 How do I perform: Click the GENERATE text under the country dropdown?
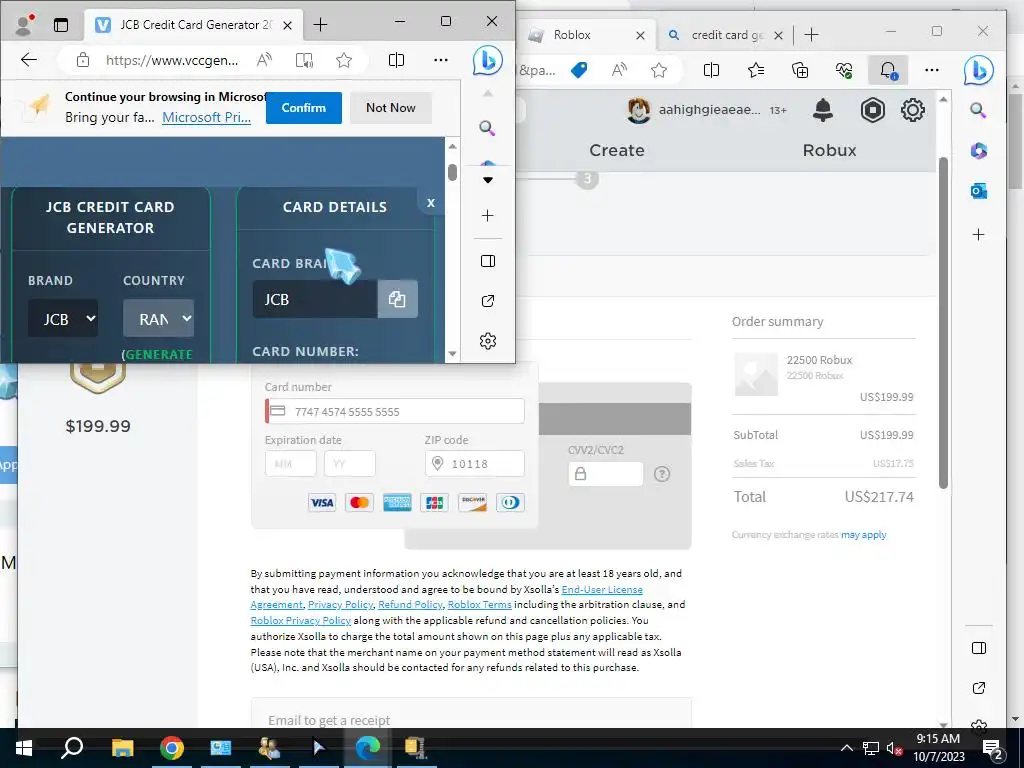coord(159,355)
